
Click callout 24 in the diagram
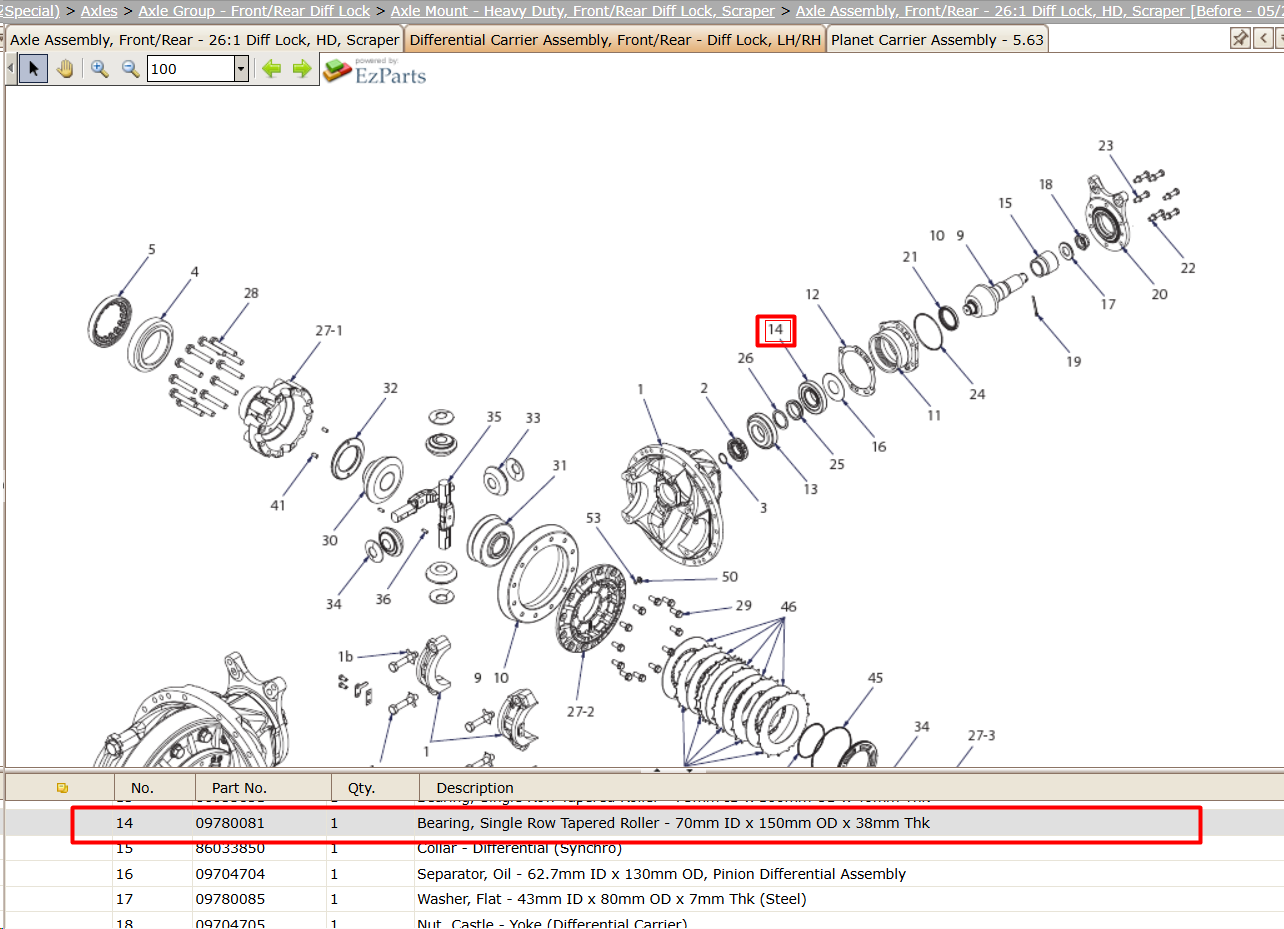pos(977,394)
